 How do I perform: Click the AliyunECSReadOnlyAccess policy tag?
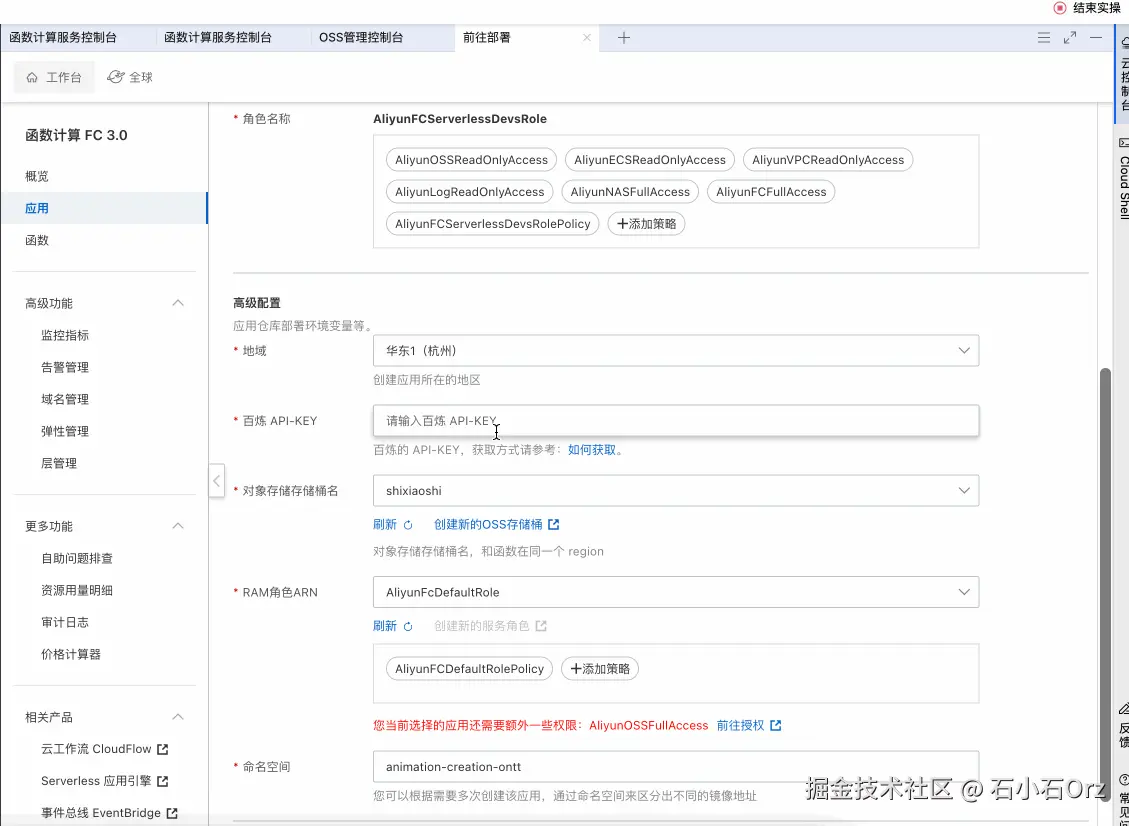click(x=650, y=160)
